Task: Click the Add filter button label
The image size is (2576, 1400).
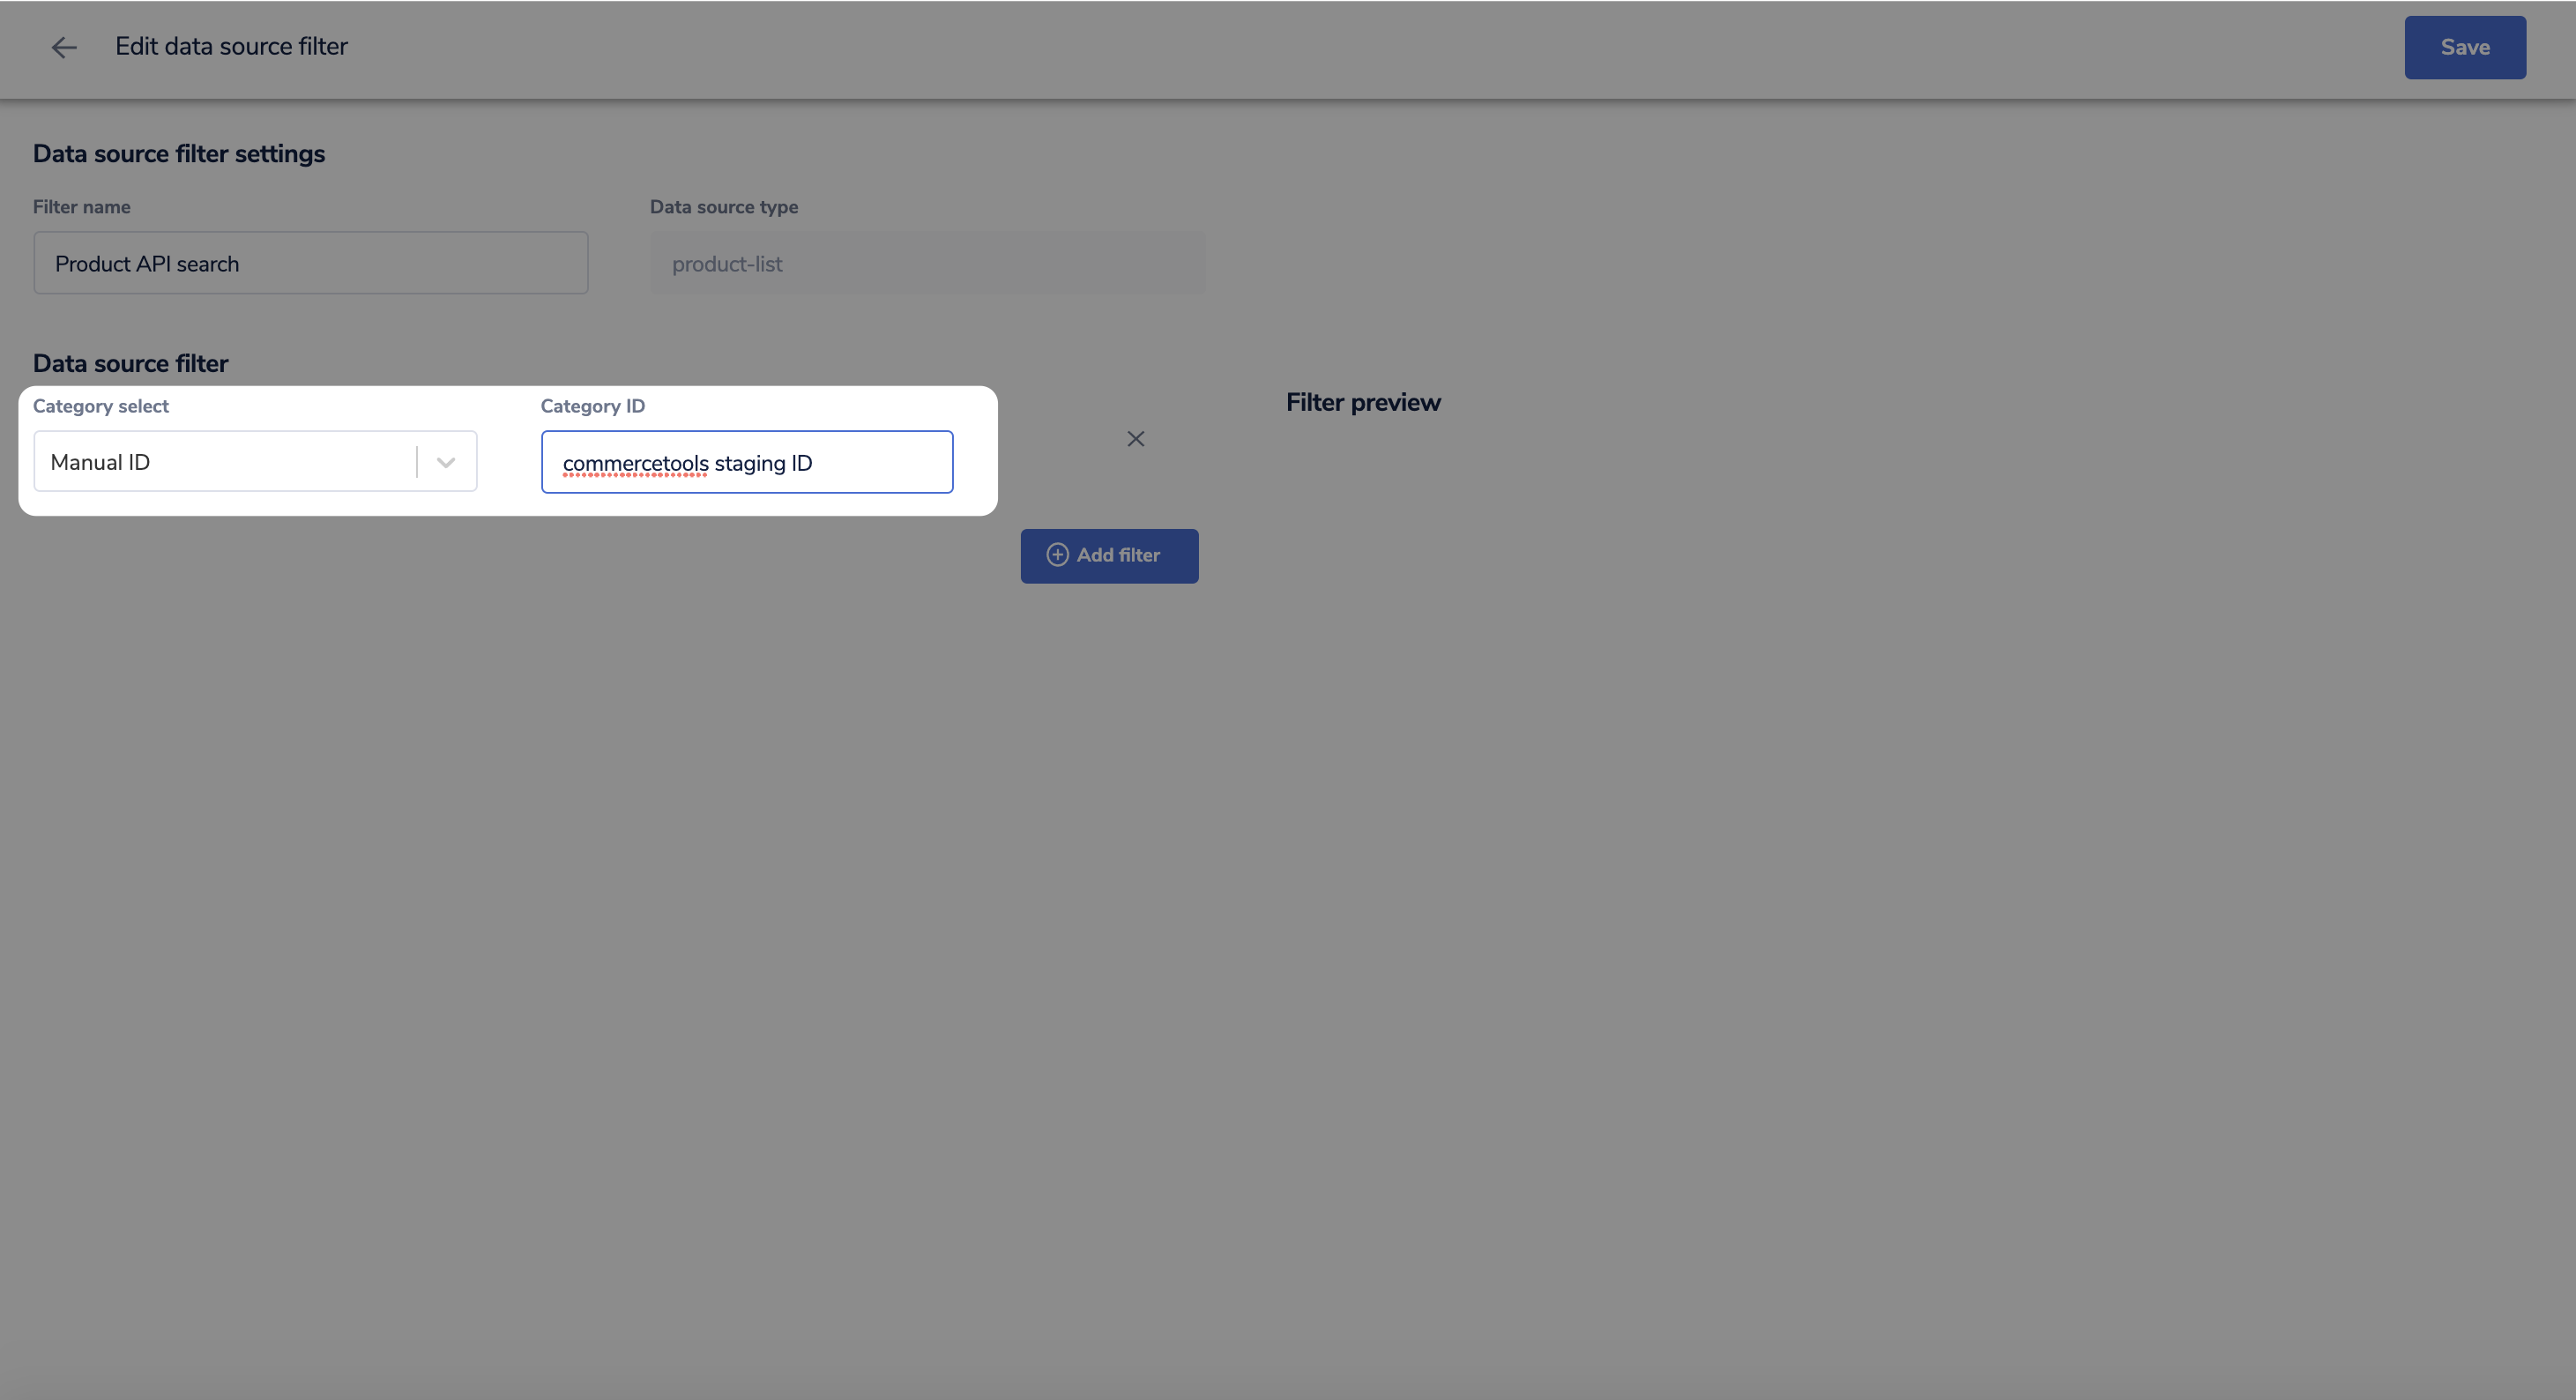Action: click(1118, 555)
